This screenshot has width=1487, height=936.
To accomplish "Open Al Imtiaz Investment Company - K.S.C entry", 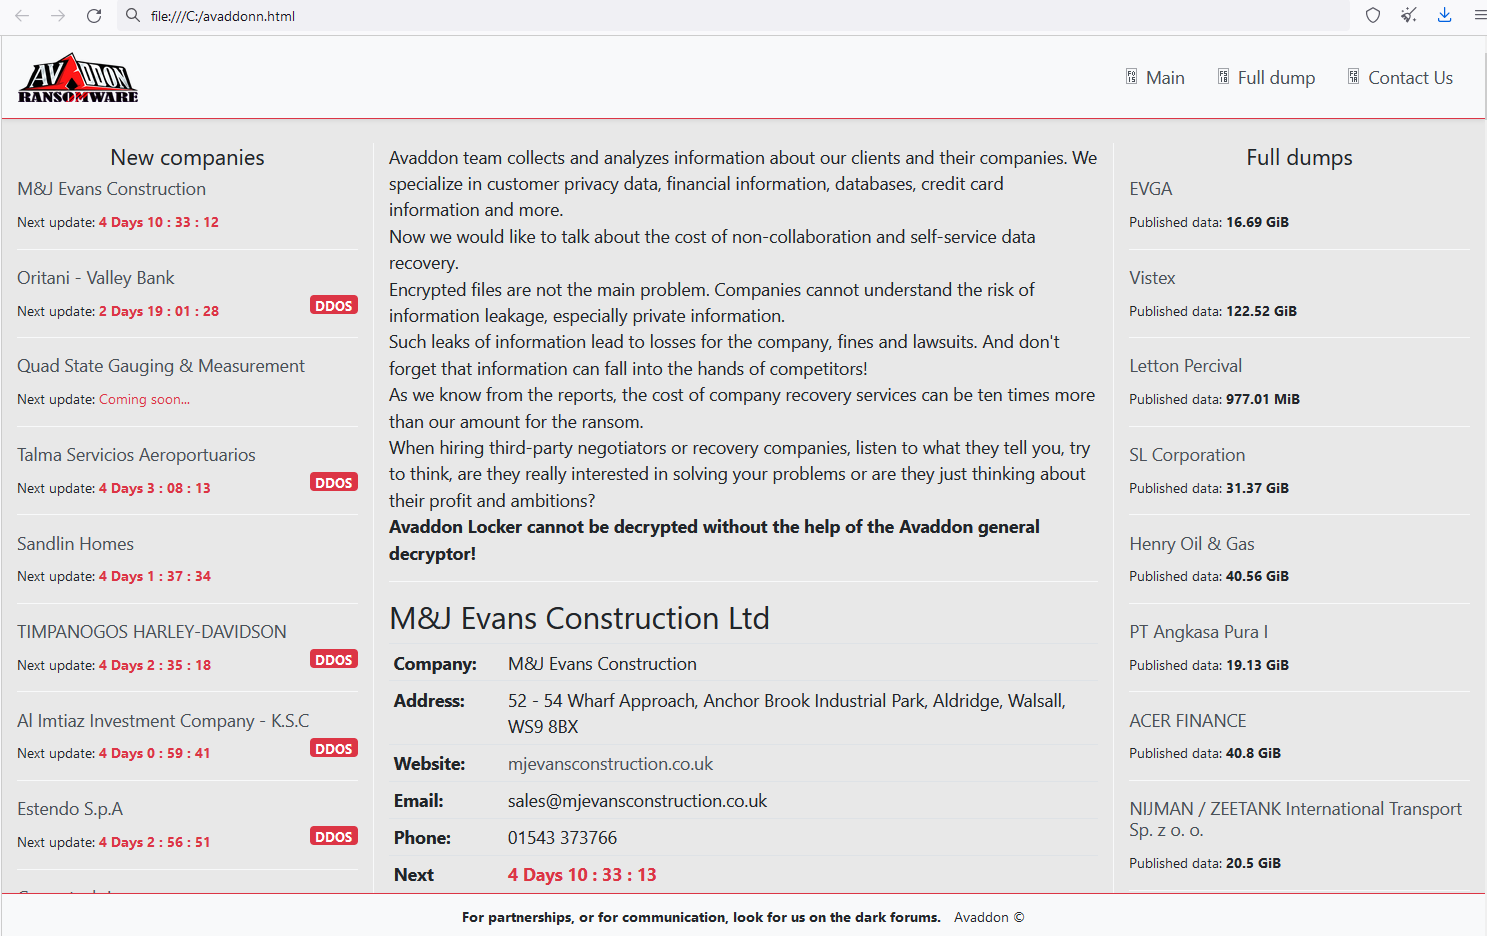I will (x=163, y=721).
